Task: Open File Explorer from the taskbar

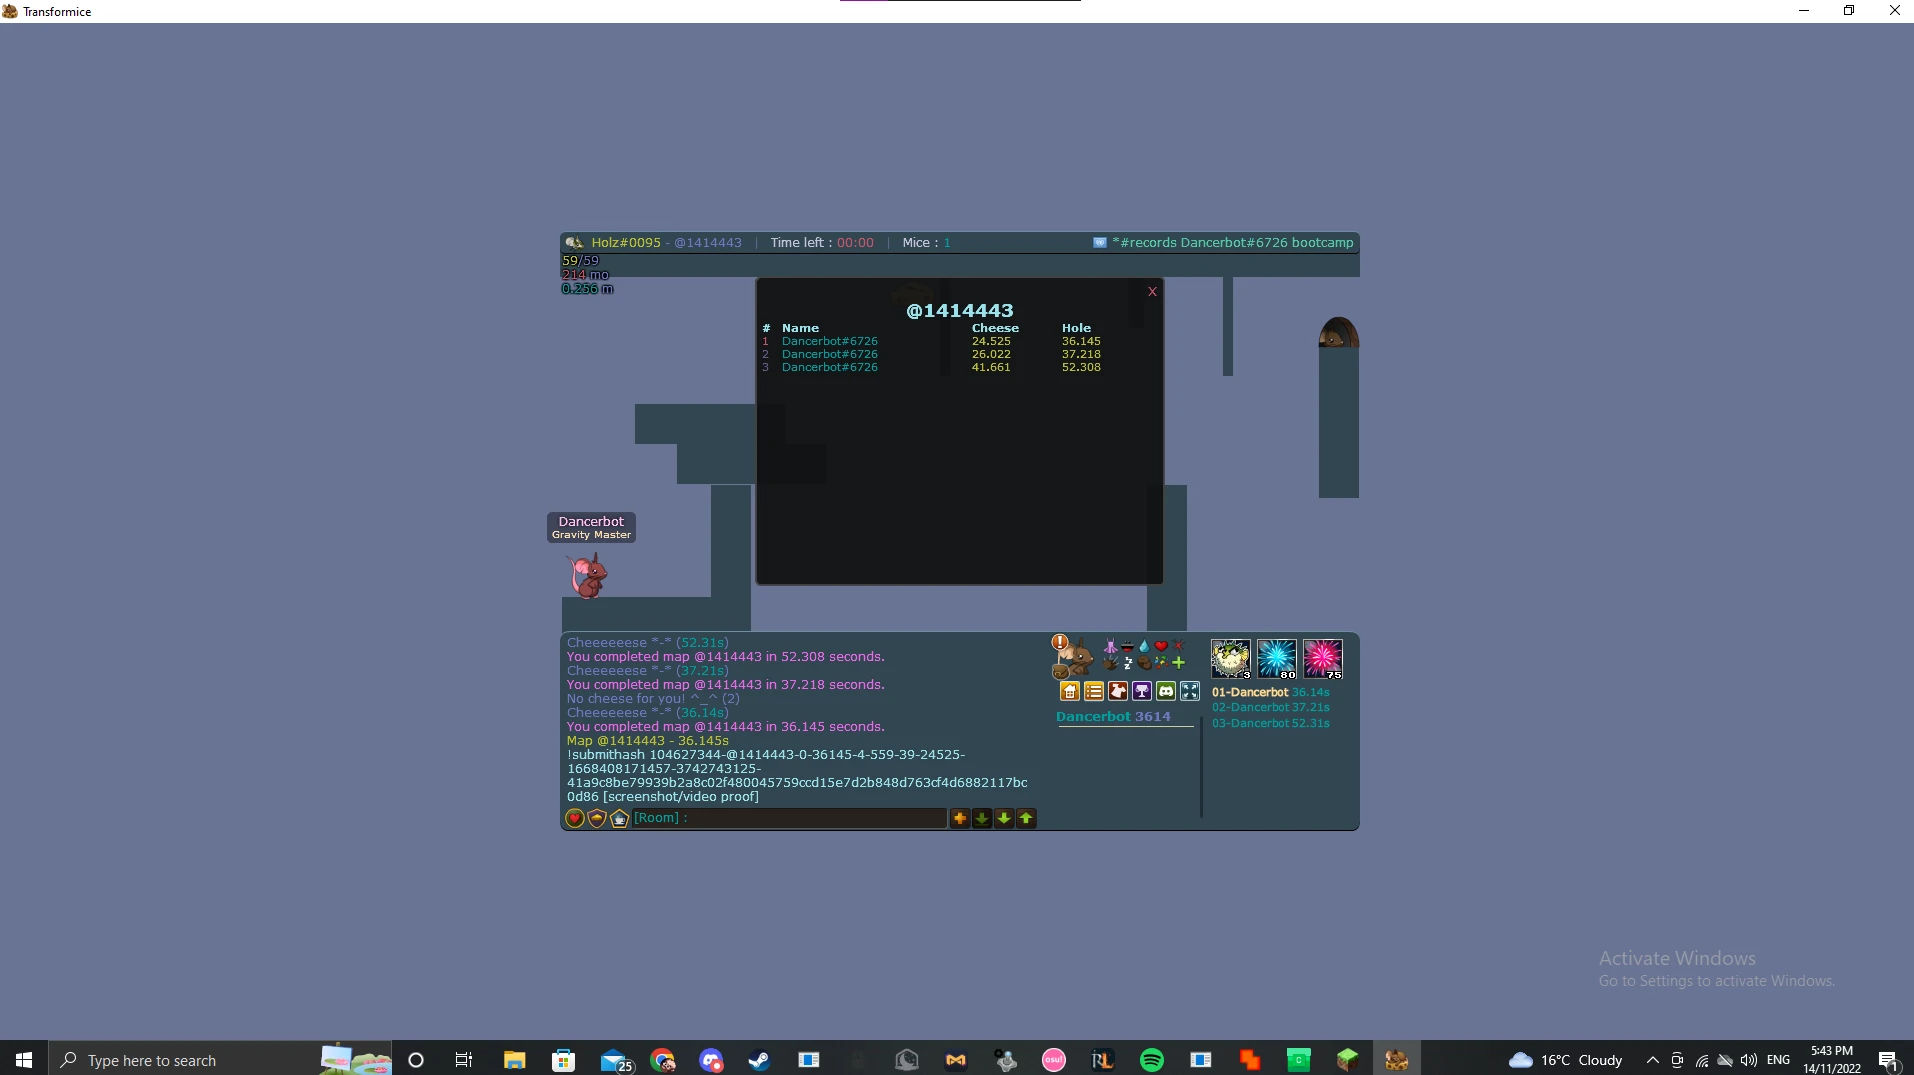Action: point(514,1059)
